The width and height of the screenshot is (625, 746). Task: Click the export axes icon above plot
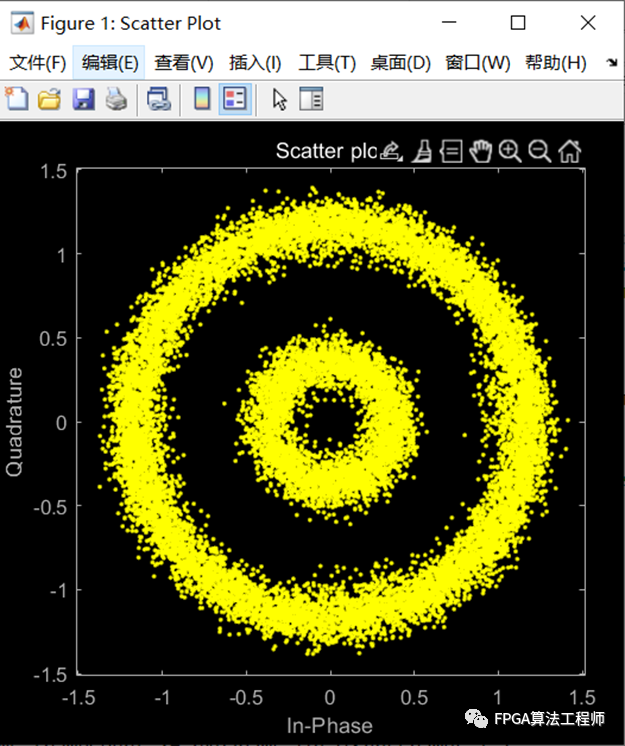tap(391, 151)
